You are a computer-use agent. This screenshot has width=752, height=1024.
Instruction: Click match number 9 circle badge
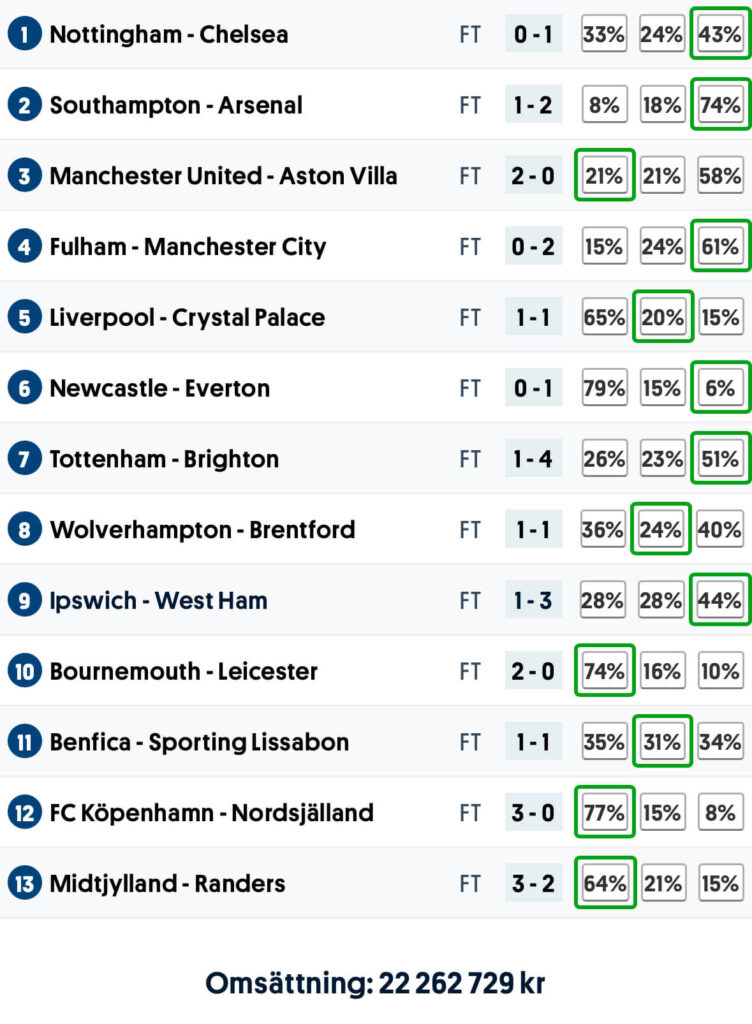[x=24, y=601]
